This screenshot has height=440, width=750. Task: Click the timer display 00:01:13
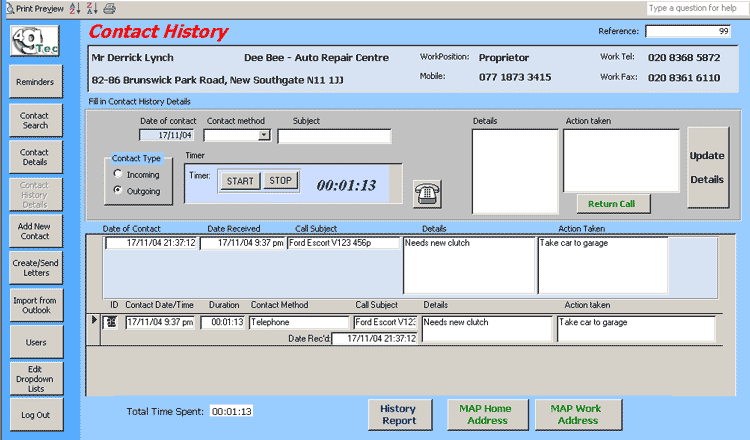tap(346, 185)
